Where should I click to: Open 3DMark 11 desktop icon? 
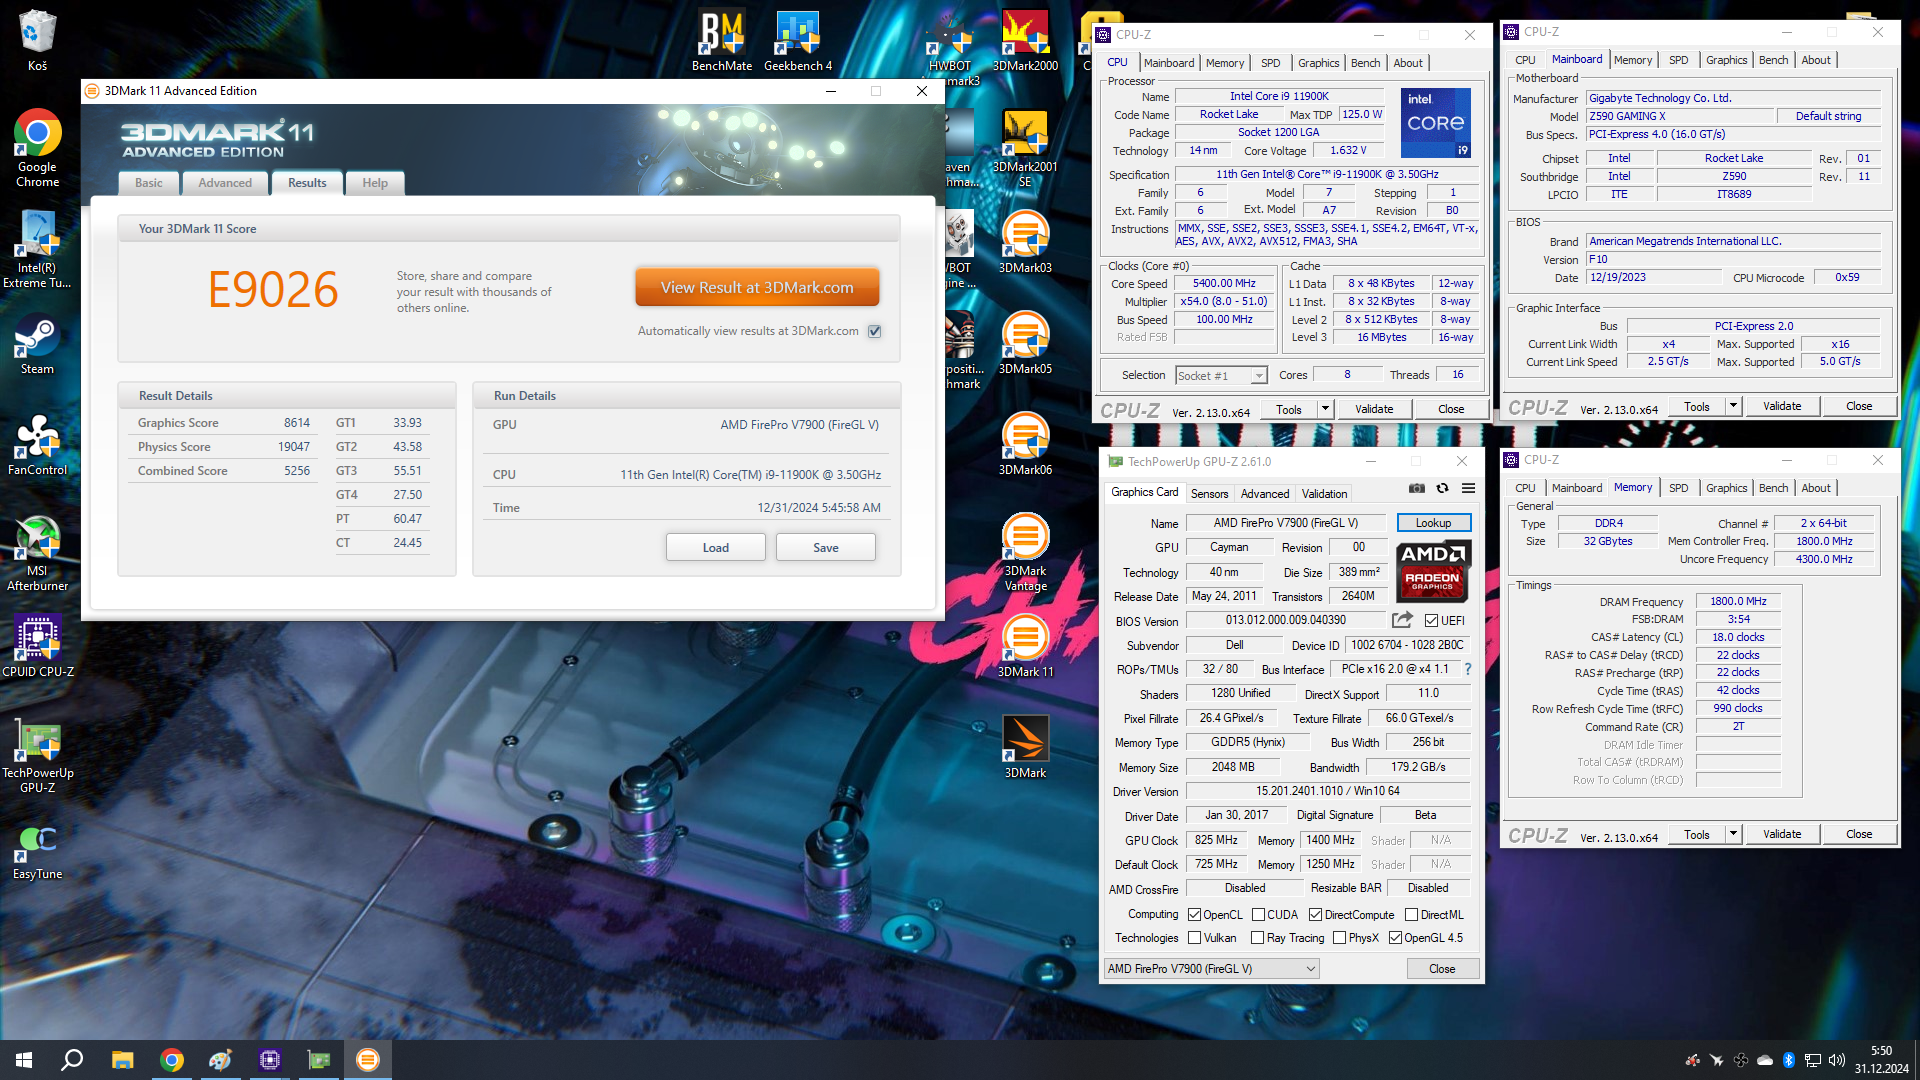point(1025,646)
